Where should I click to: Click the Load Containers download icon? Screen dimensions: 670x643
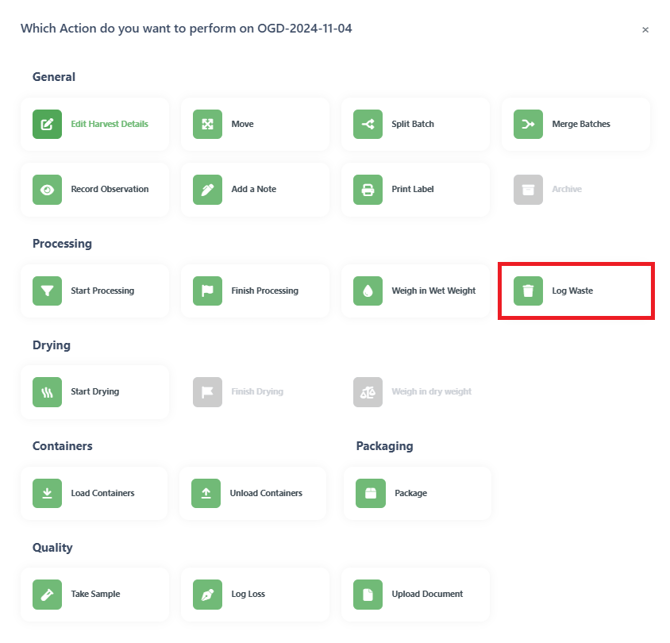coord(47,493)
